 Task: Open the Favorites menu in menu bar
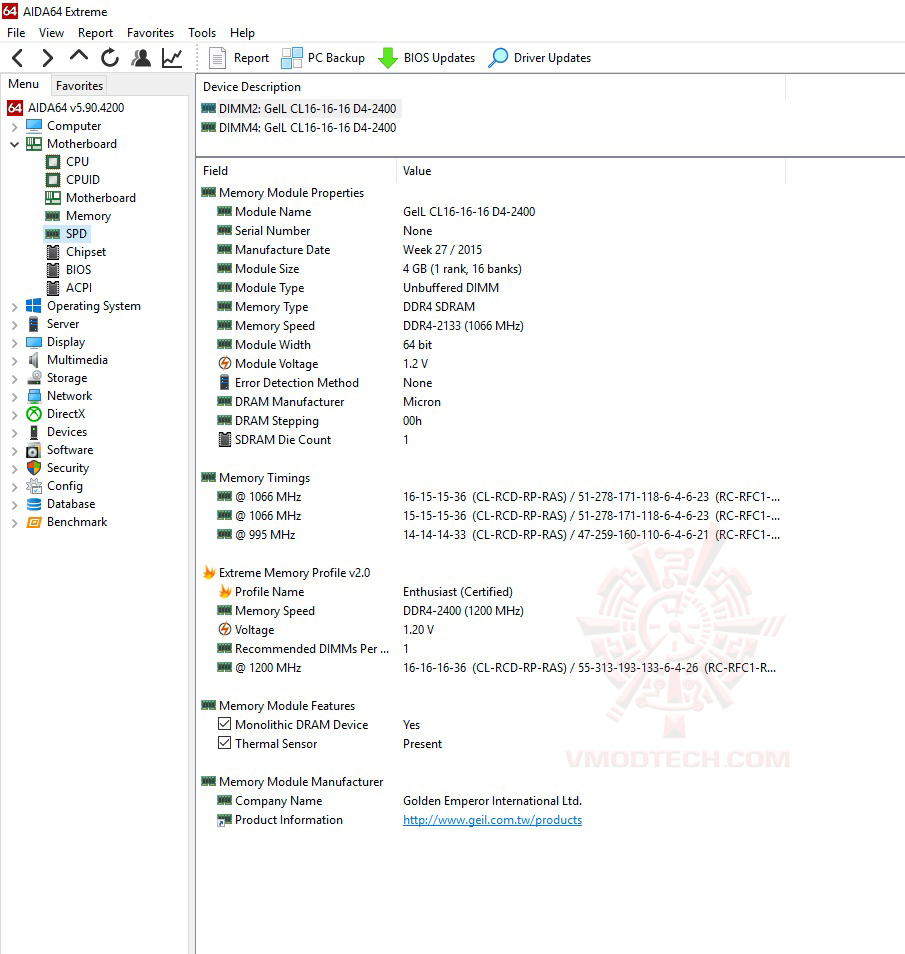150,33
